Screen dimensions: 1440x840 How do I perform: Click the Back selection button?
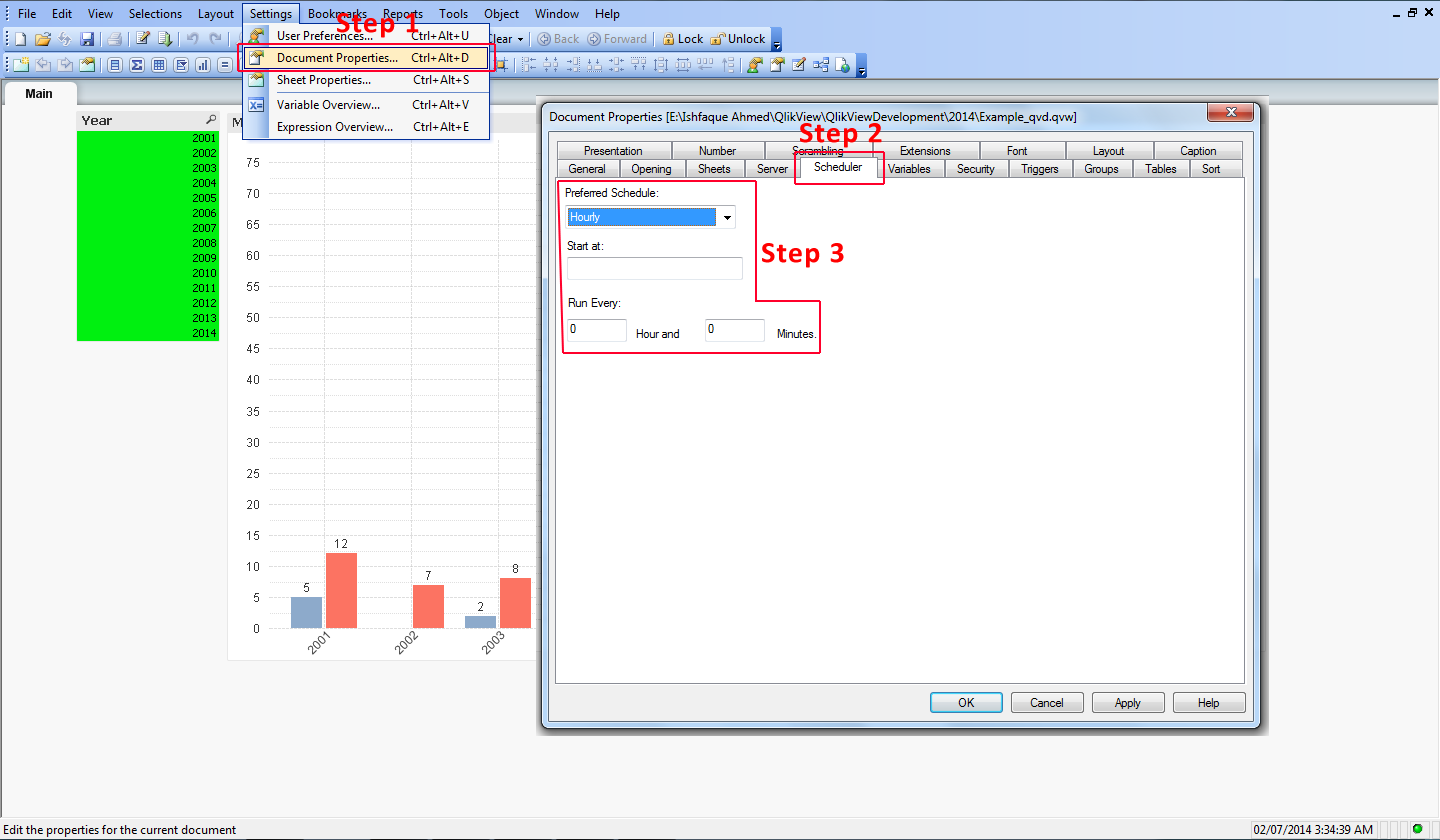tap(558, 39)
